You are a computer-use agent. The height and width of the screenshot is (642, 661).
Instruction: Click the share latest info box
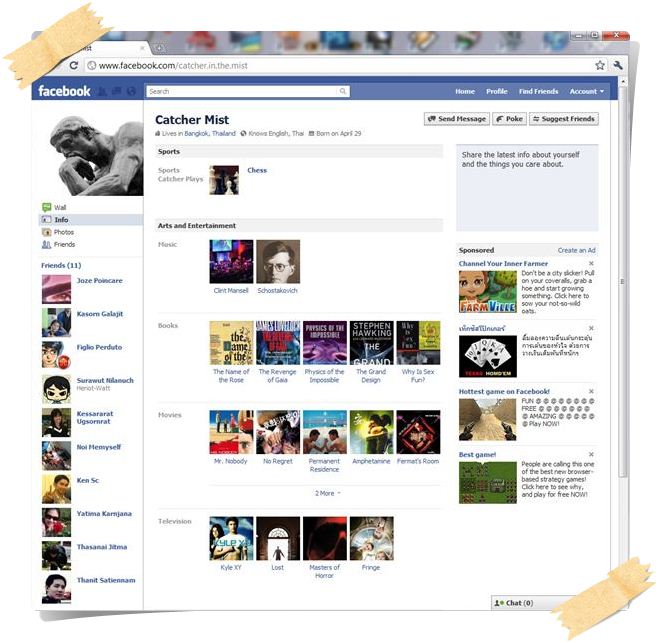click(527, 188)
